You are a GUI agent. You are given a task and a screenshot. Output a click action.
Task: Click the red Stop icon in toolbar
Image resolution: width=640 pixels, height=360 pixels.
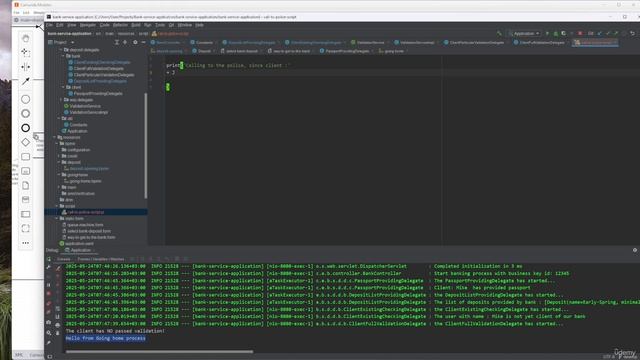(x=580, y=33)
